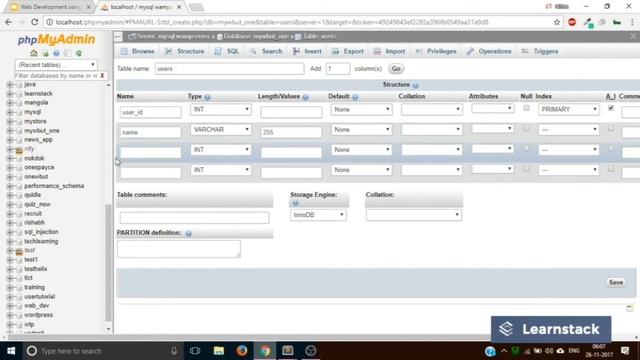Click the help icon next to Type

tap(207, 97)
